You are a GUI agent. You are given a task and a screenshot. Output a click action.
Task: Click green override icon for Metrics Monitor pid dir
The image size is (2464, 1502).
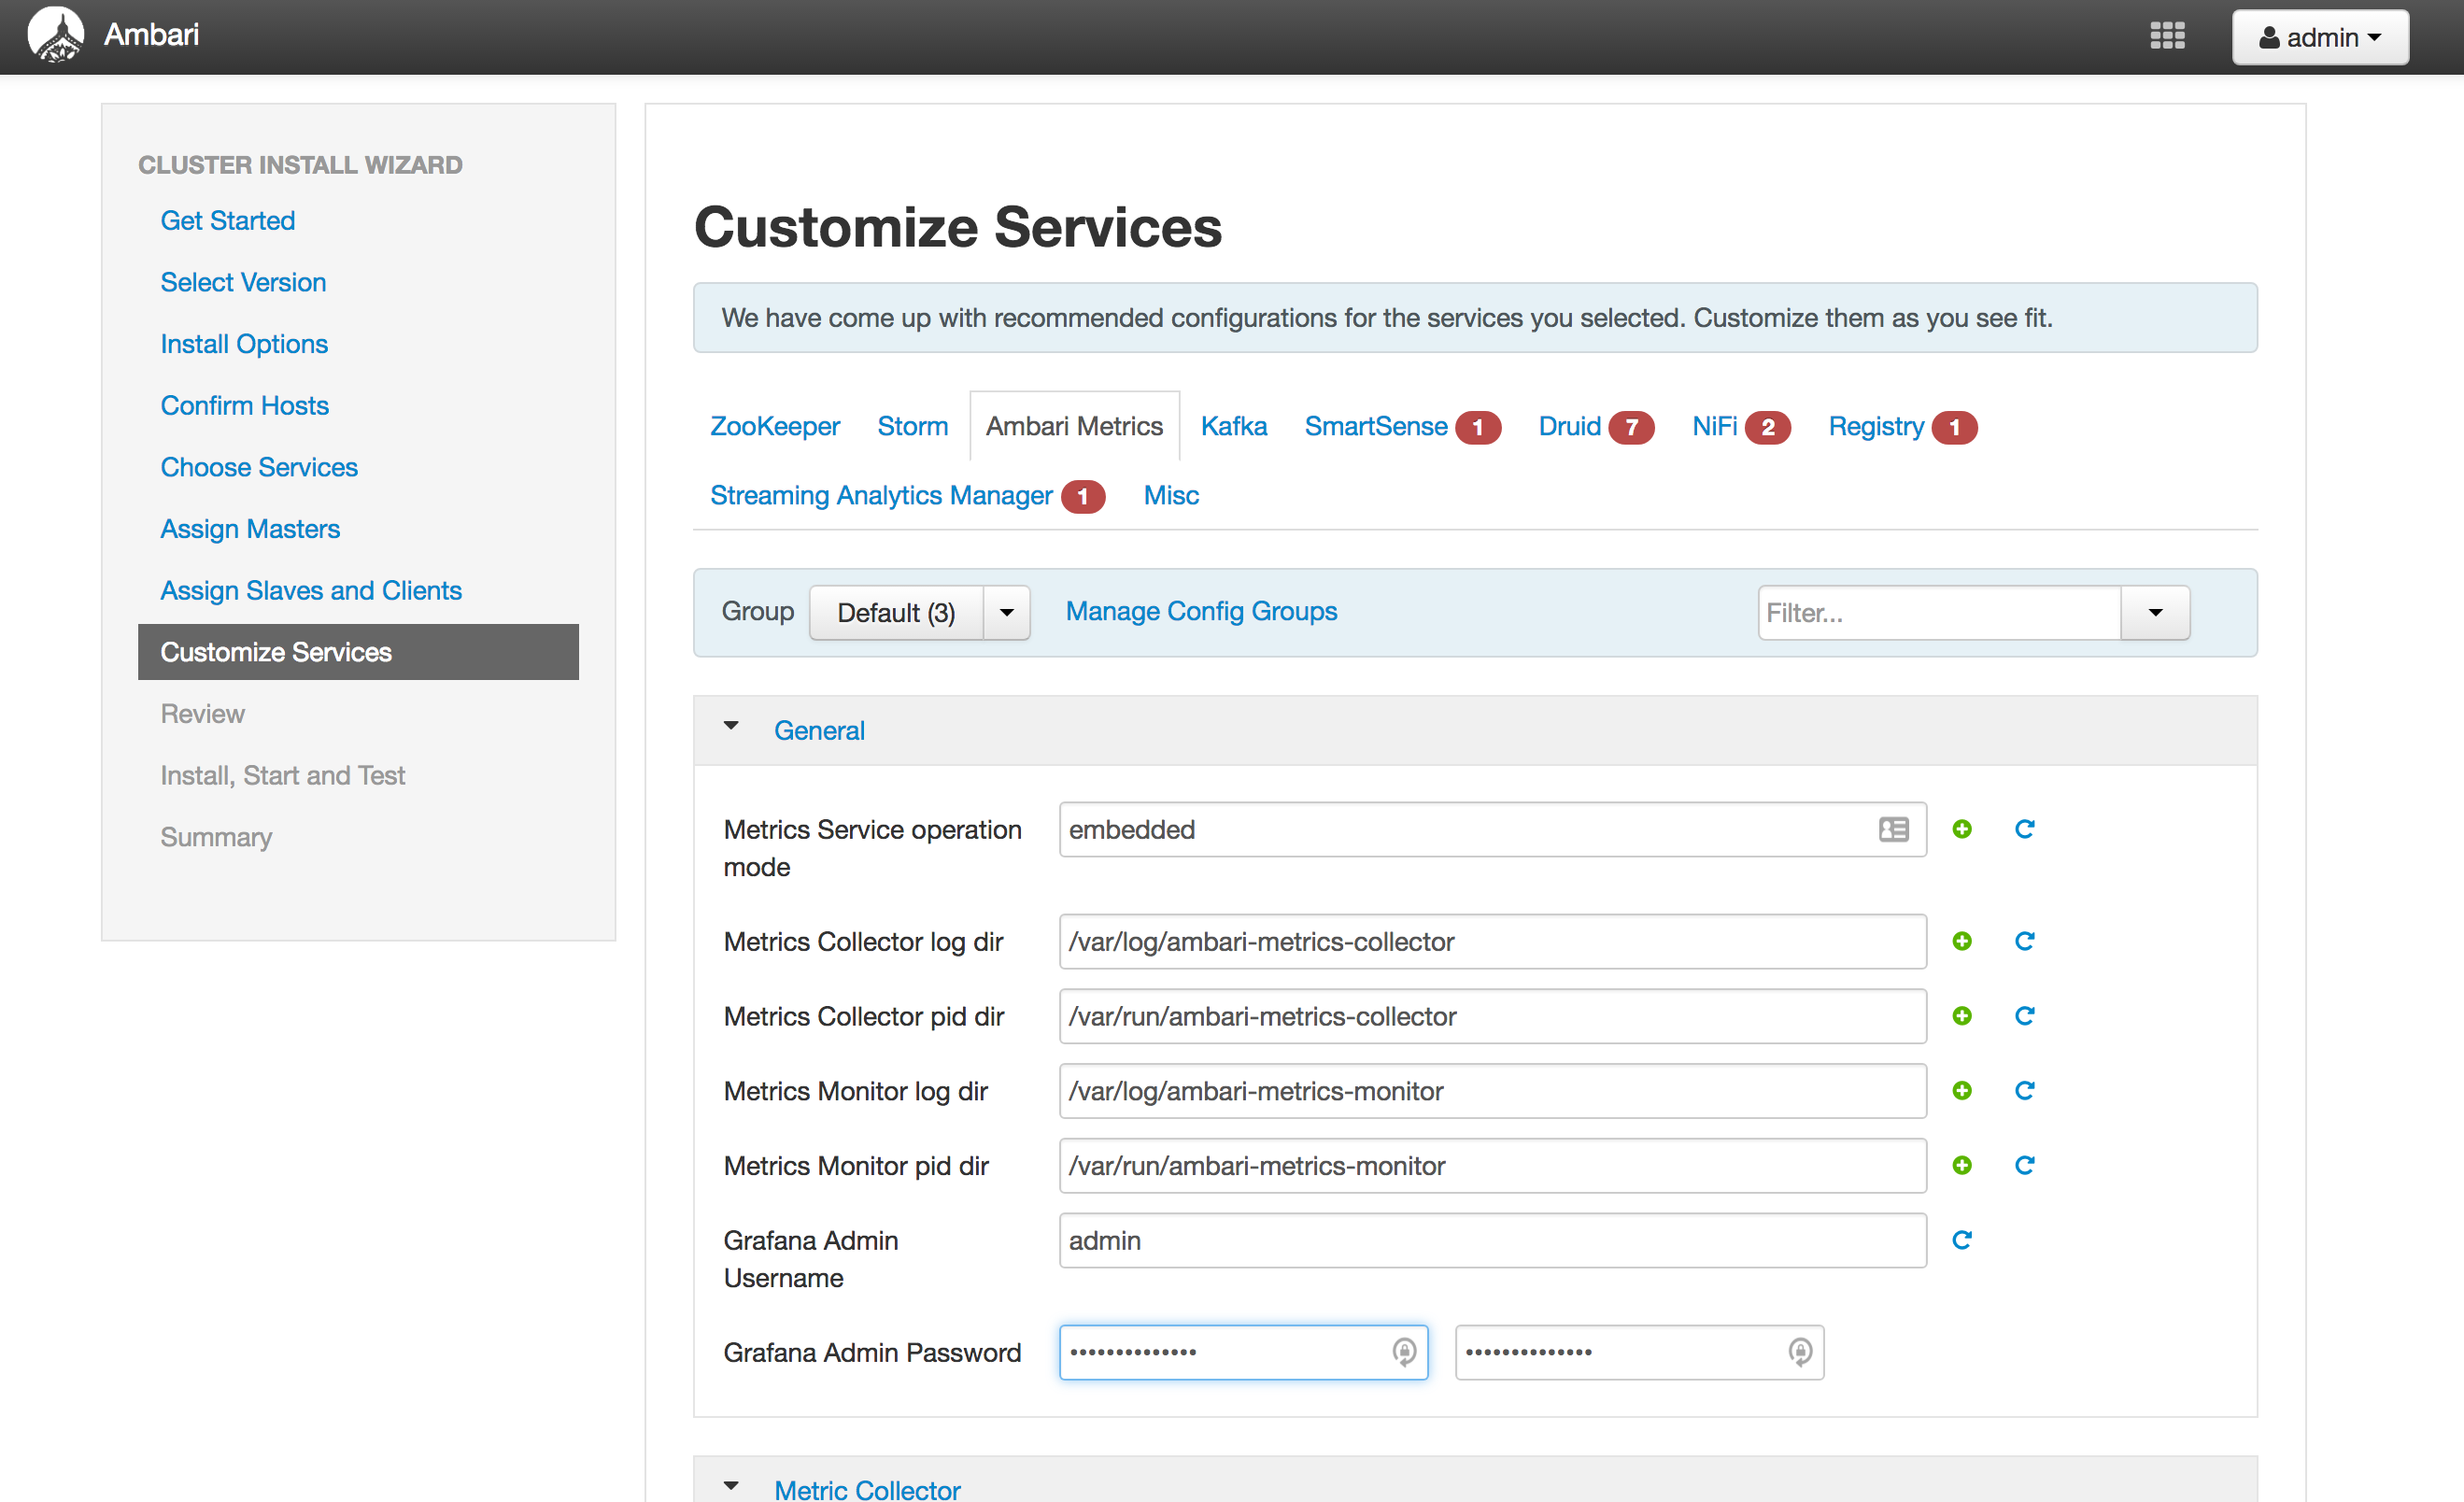pyautogui.click(x=1961, y=1165)
